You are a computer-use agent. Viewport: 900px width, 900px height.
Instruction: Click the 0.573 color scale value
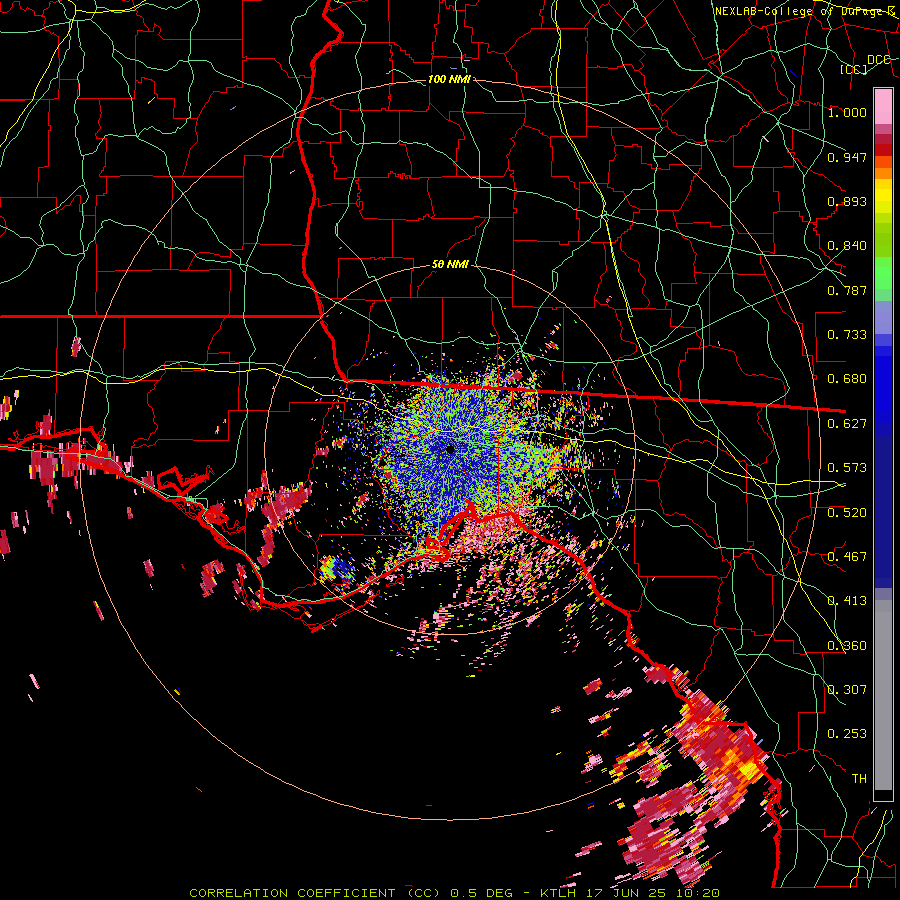[847, 468]
